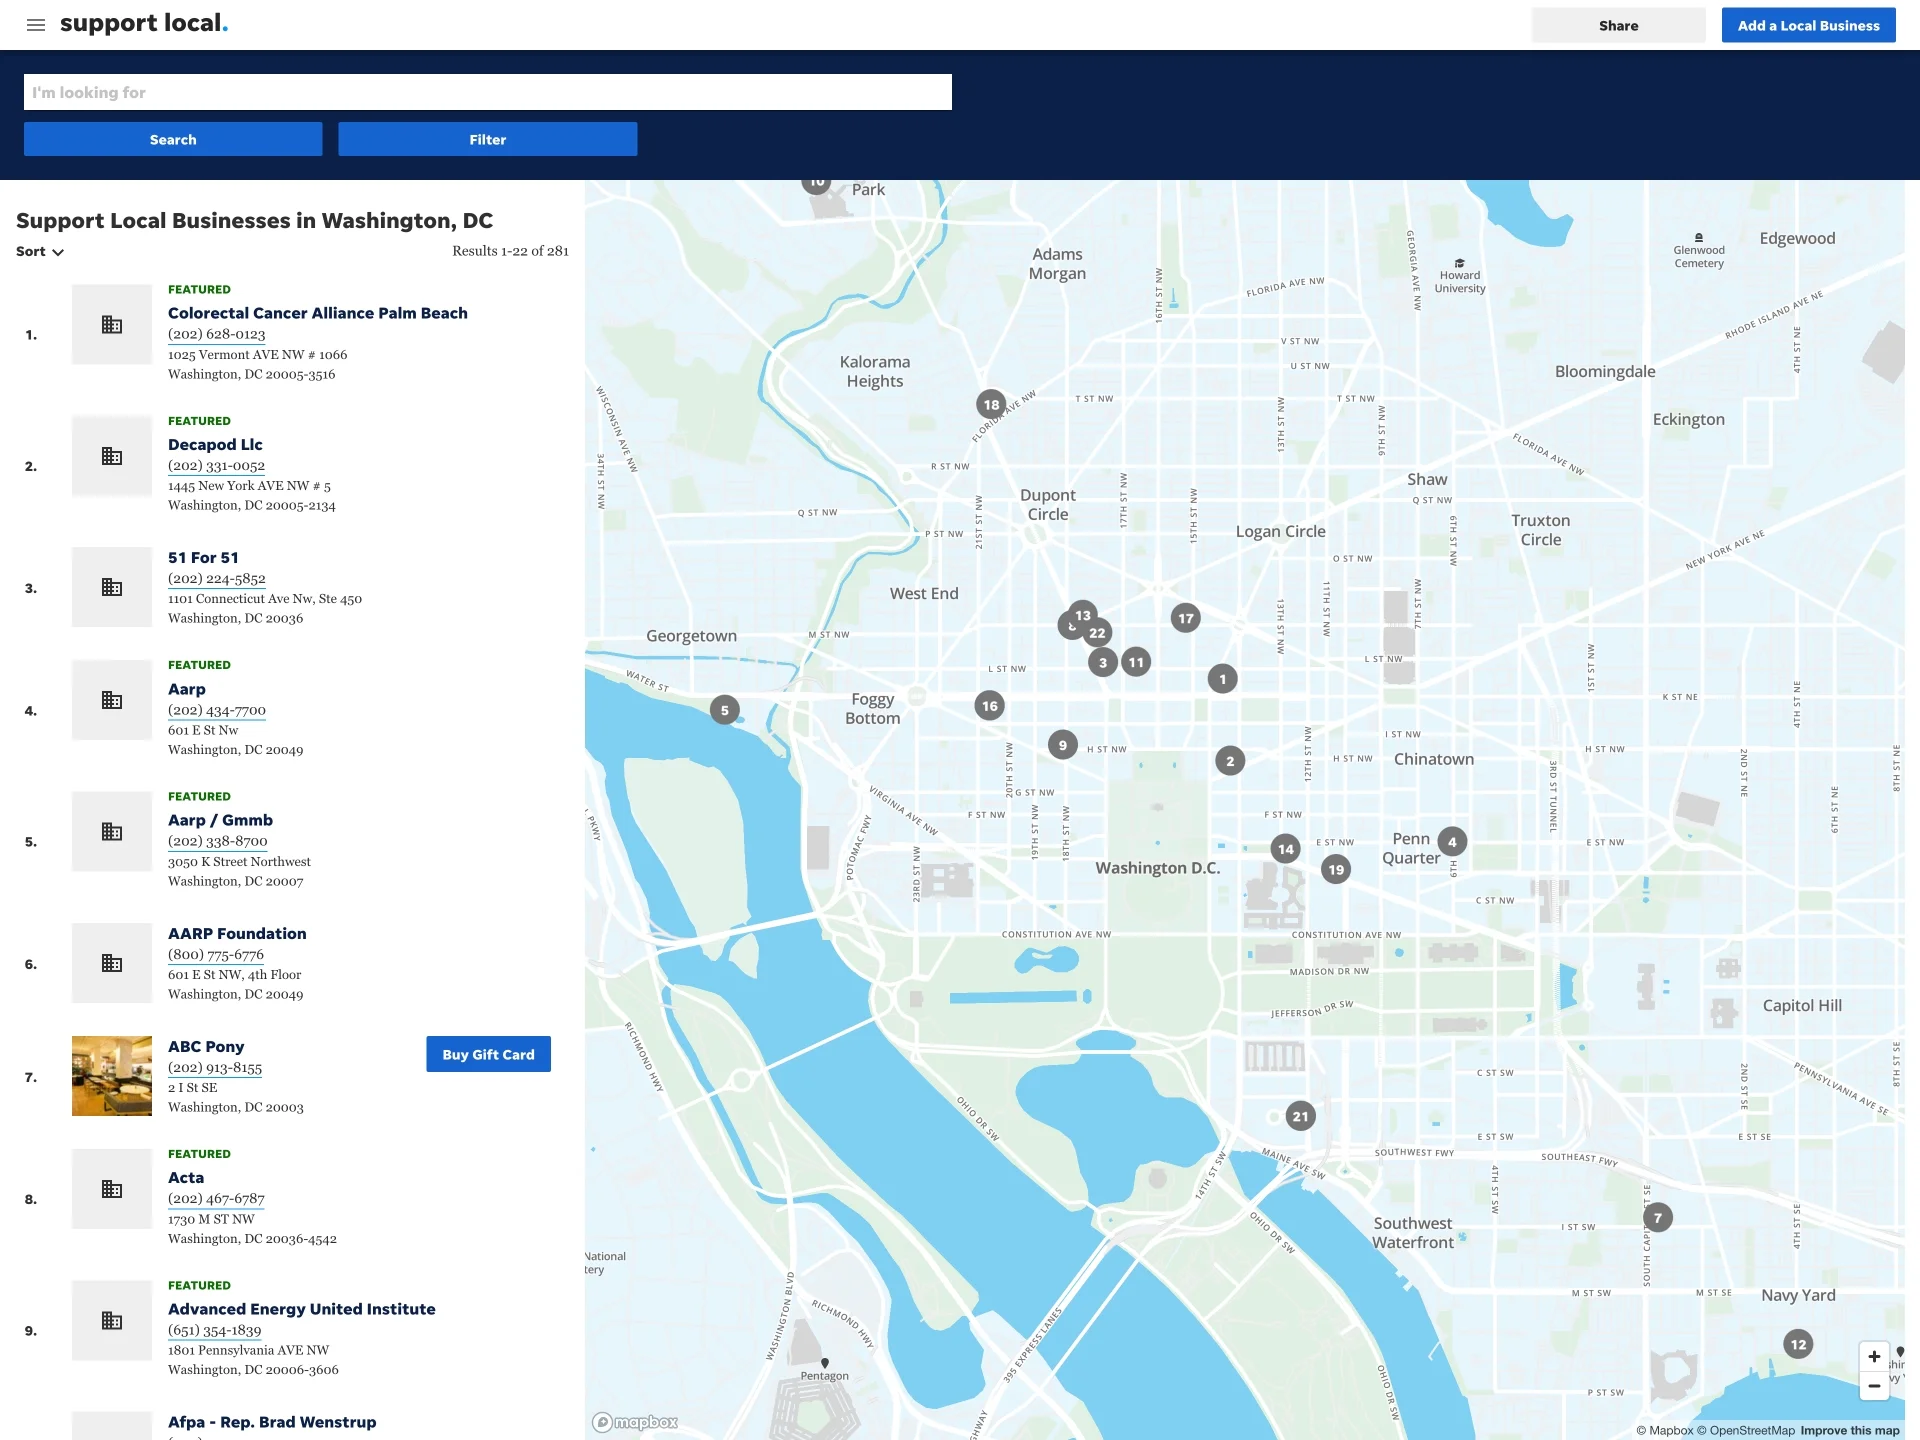
Task: Click the Share button
Action: (1618, 25)
